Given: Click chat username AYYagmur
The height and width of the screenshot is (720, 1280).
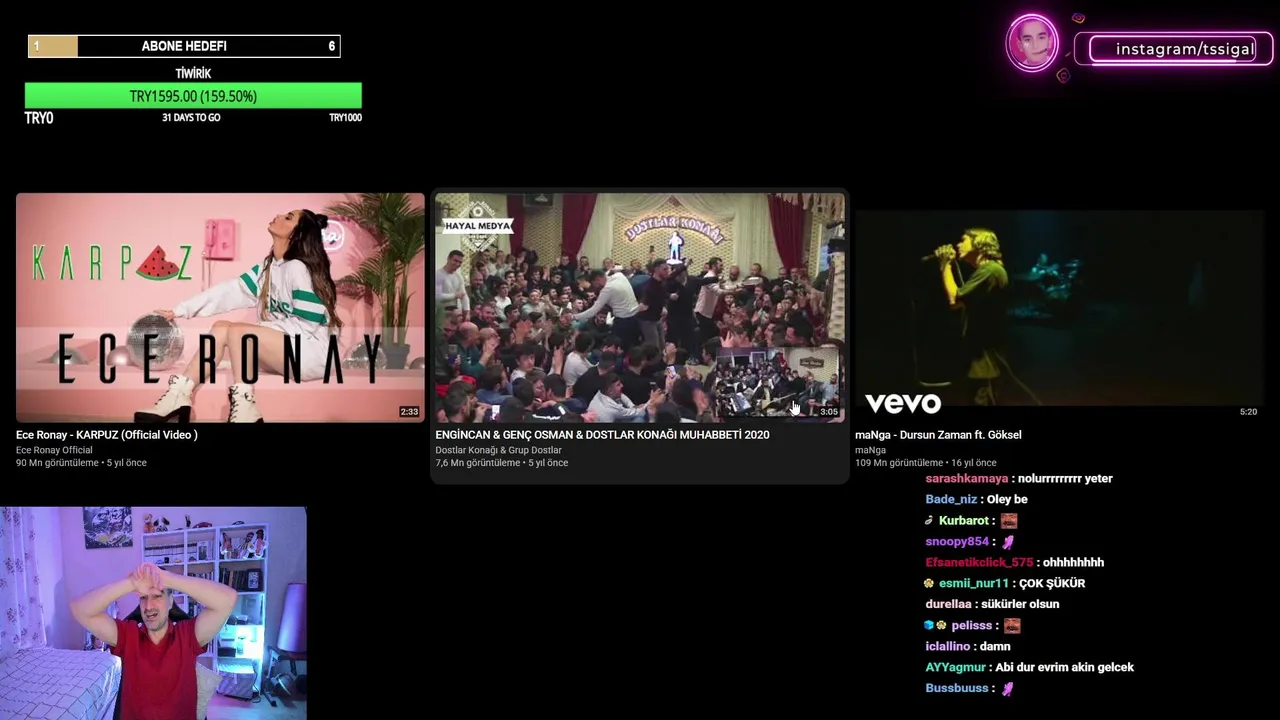Looking at the screenshot, I should 955,668.
